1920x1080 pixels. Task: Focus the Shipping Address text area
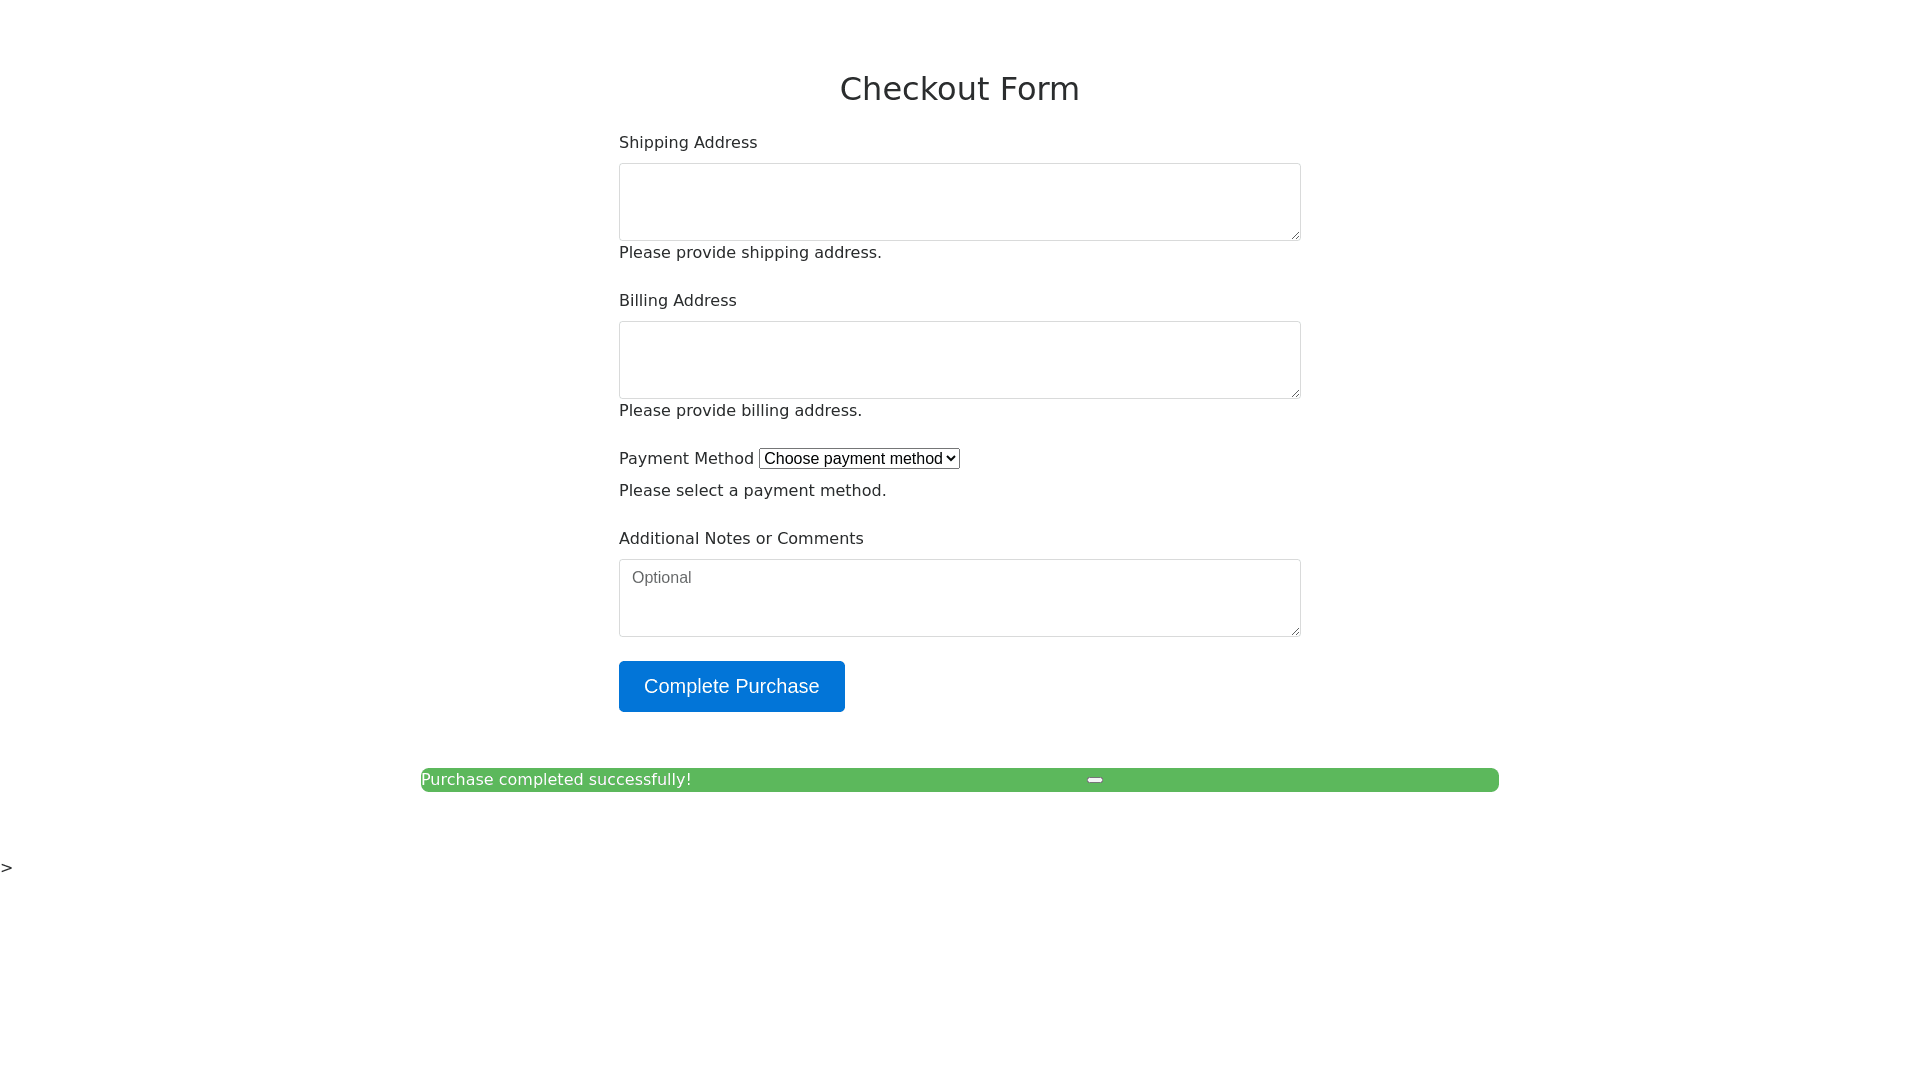(x=959, y=202)
